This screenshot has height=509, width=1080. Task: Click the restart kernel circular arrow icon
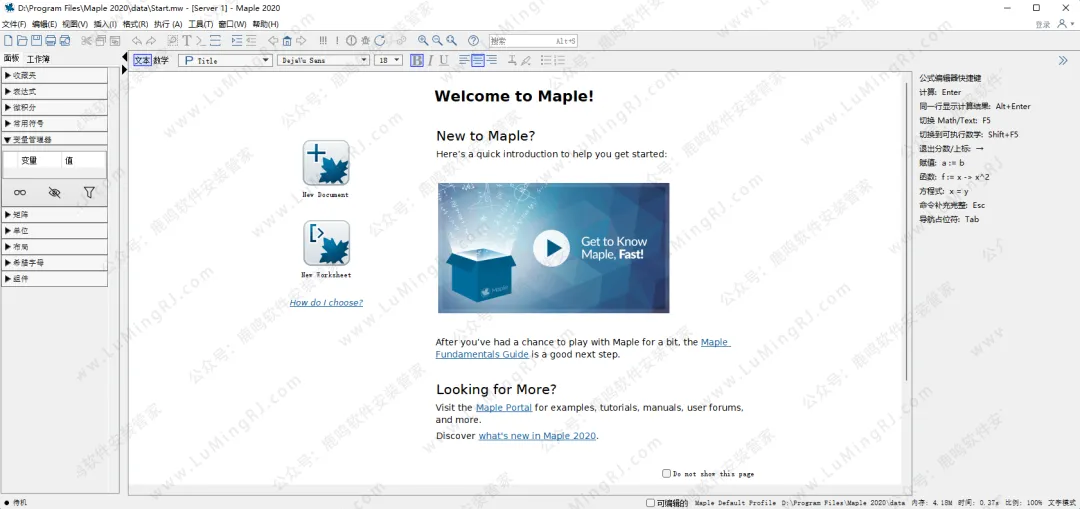(x=380, y=41)
